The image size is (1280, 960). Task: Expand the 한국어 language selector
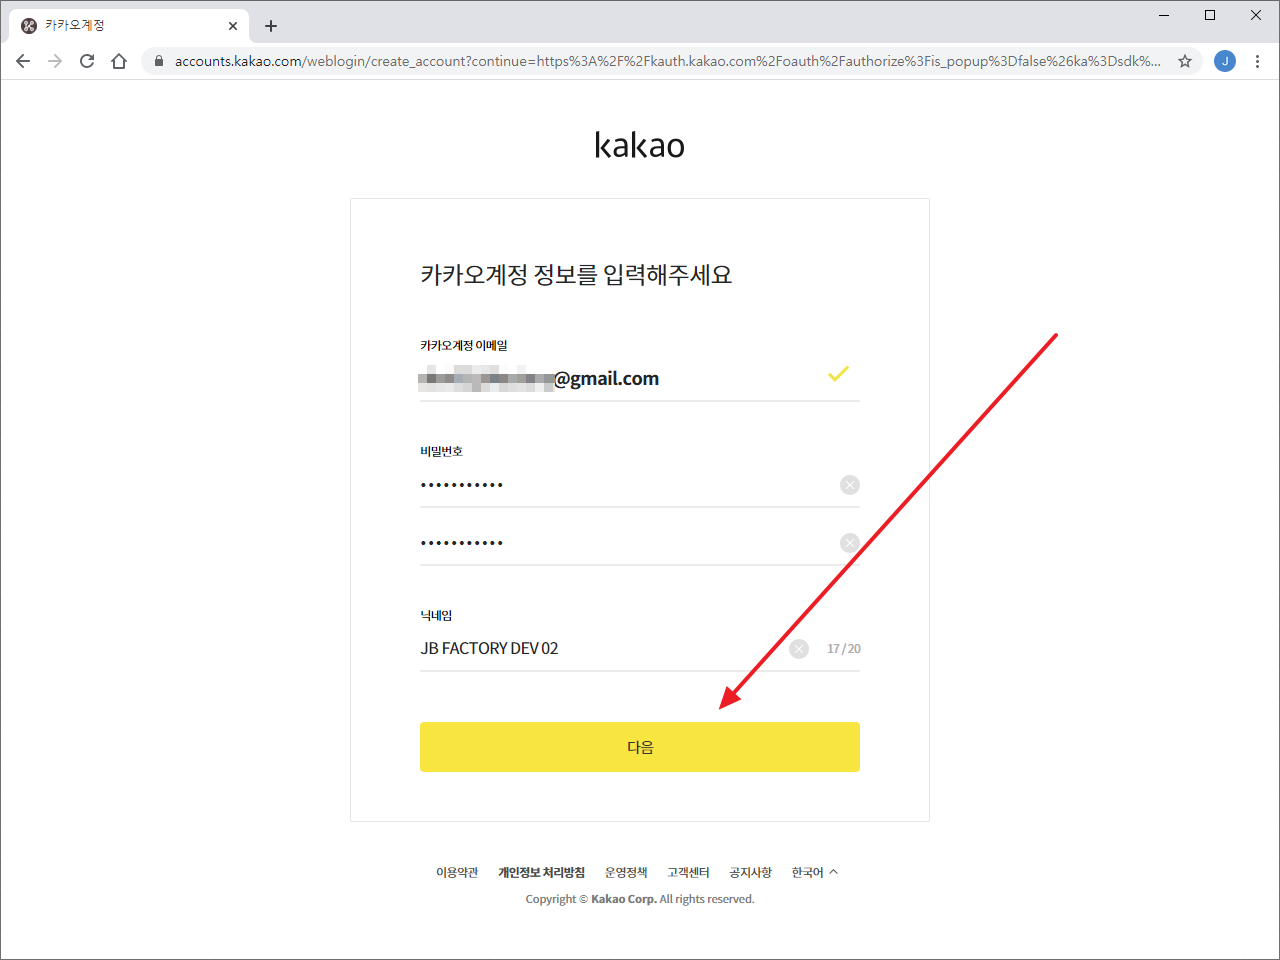pyautogui.click(x=815, y=873)
